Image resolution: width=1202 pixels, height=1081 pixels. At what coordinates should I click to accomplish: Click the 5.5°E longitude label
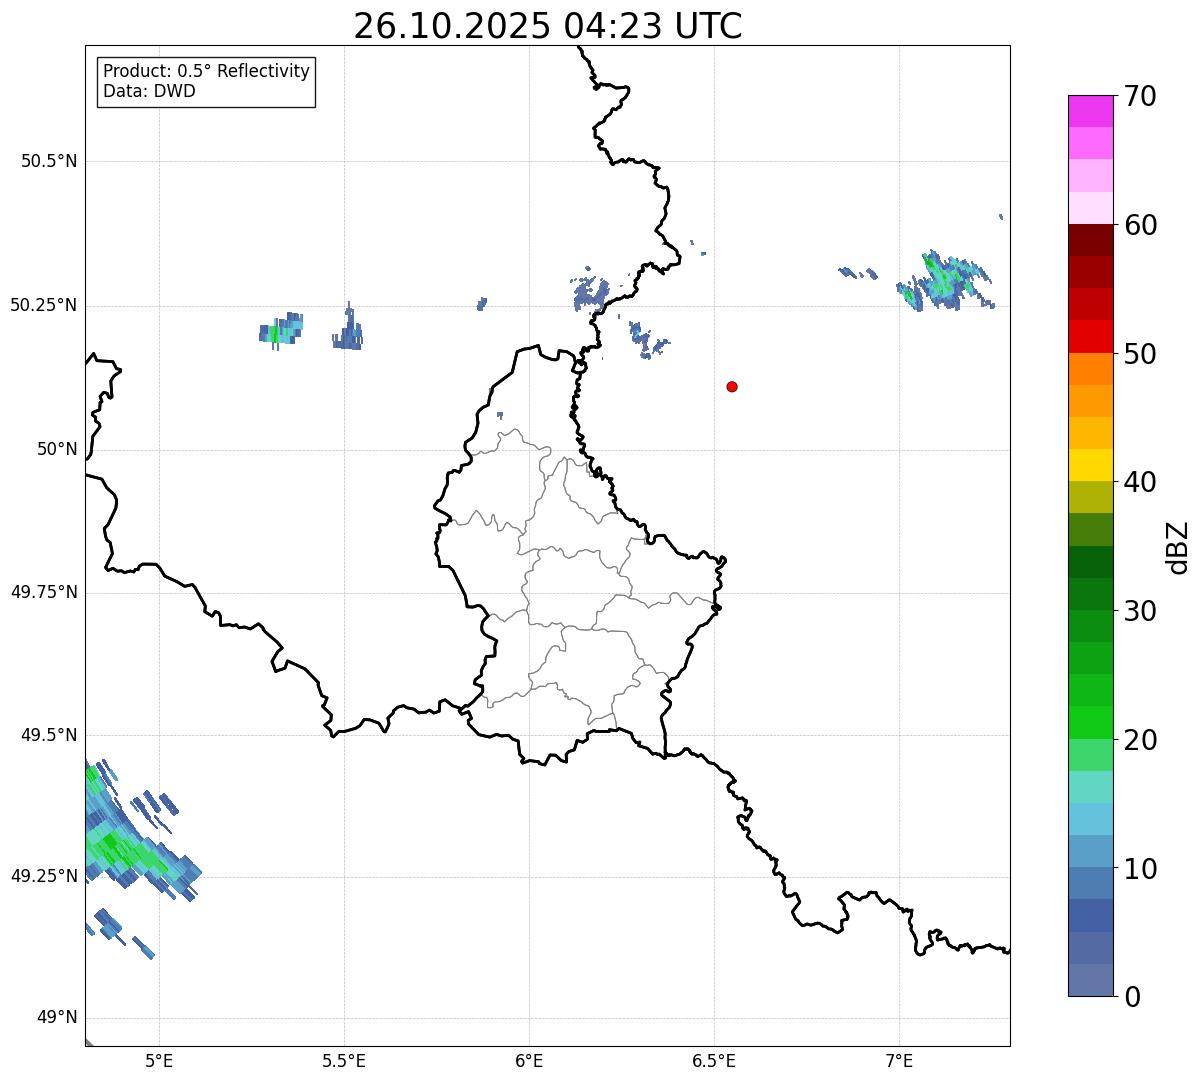pos(344,1061)
